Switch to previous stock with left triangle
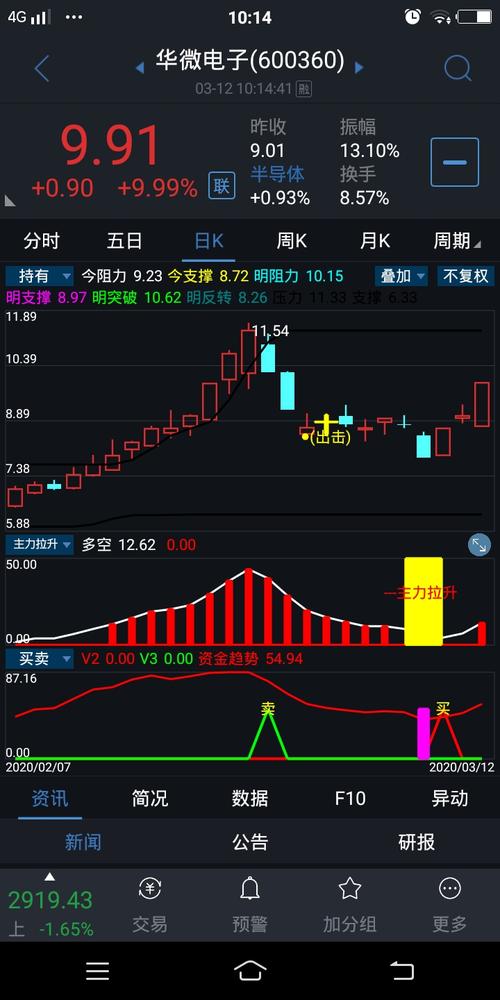500x1000 pixels. point(140,67)
